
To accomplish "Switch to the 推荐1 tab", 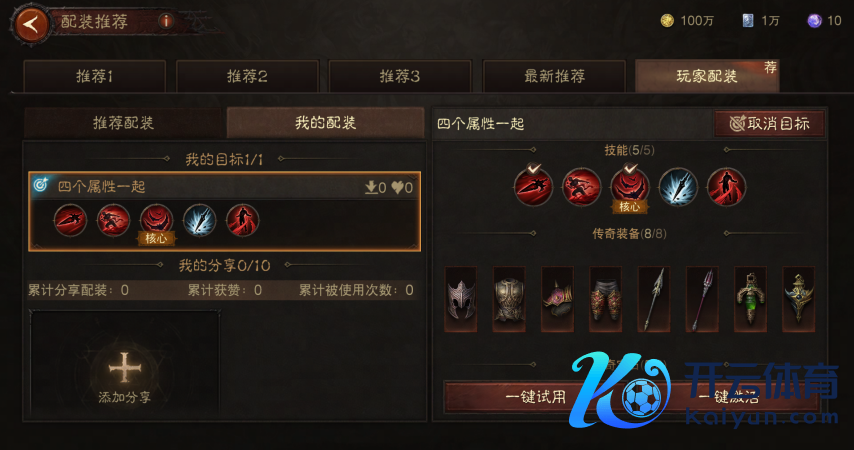I will click(95, 76).
